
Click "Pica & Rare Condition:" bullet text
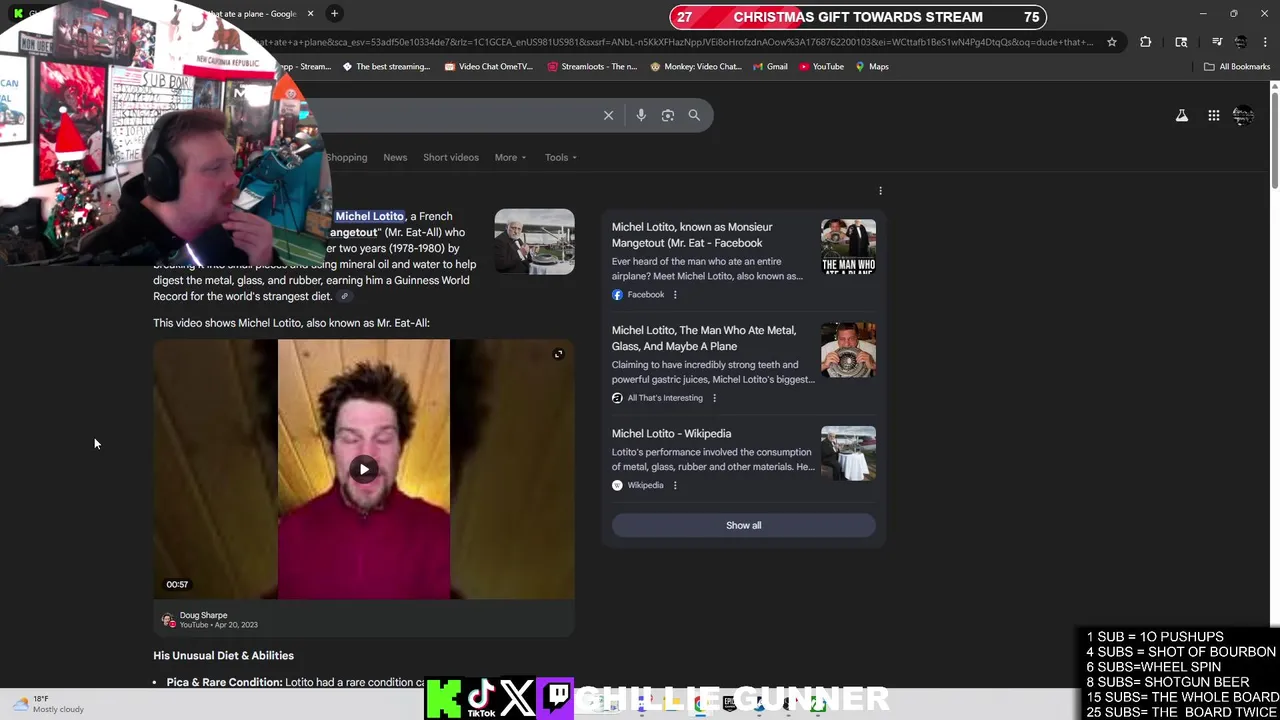pyautogui.click(x=224, y=683)
